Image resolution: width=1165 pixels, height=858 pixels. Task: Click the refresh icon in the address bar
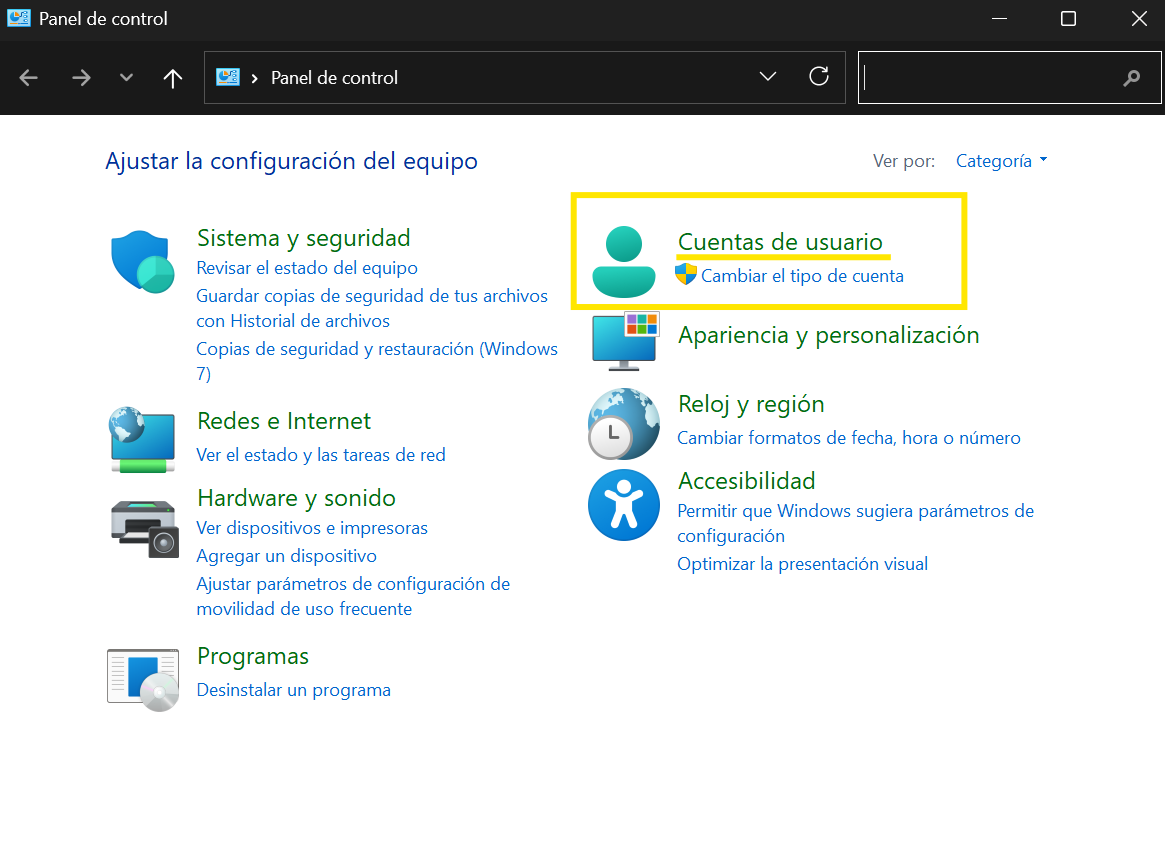click(819, 77)
